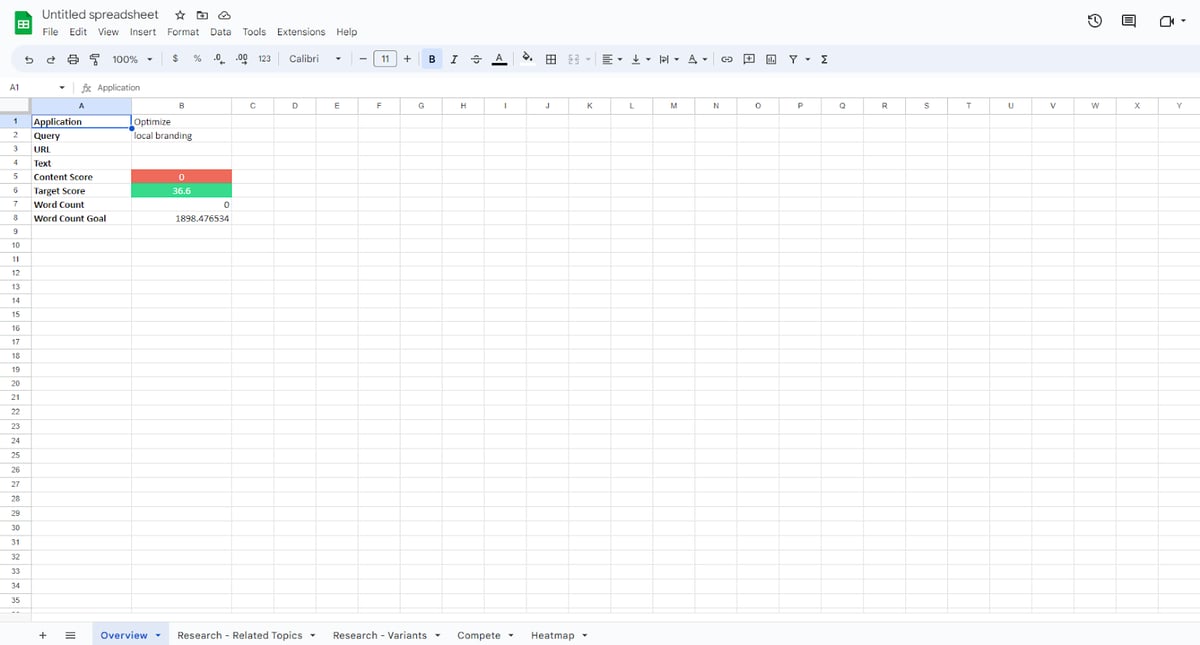Image resolution: width=1200 pixels, height=645 pixels.
Task: Insert a link into the cell
Action: point(727,59)
